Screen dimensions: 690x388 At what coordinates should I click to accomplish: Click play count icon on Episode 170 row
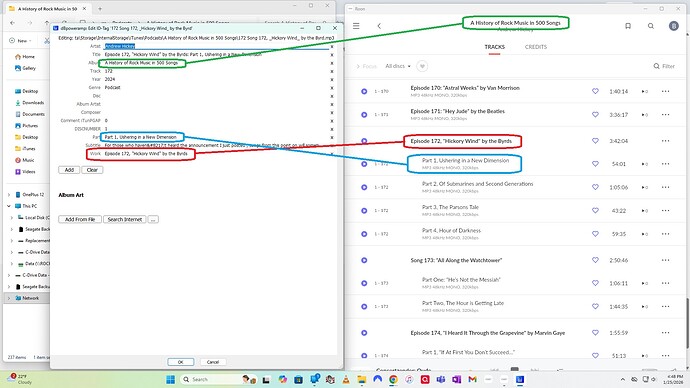[644, 92]
